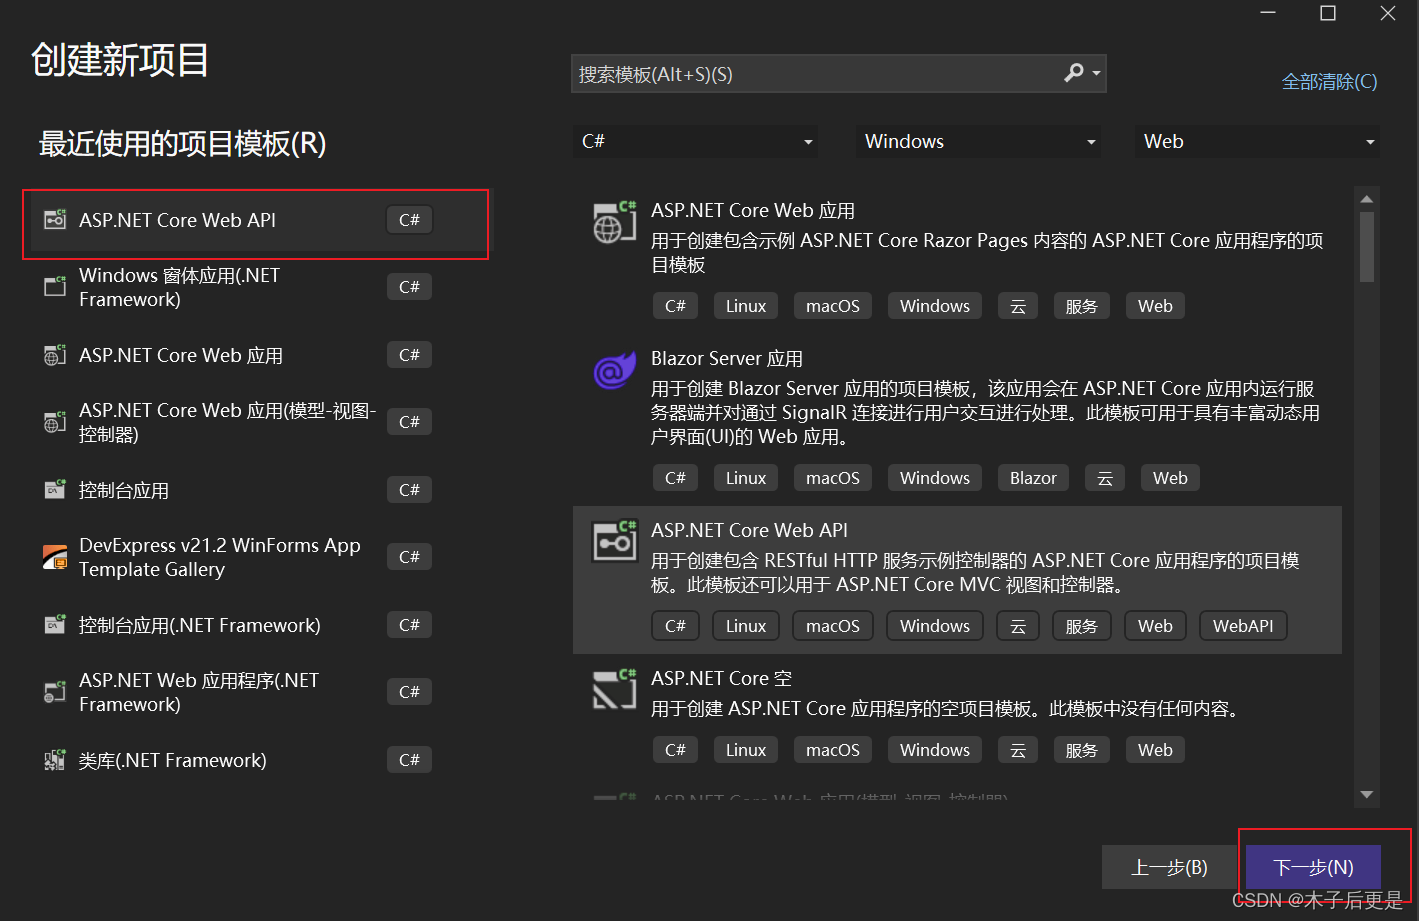Image resolution: width=1419 pixels, height=921 pixels.
Task: Click the search magnifier icon
Action: coord(1074,72)
